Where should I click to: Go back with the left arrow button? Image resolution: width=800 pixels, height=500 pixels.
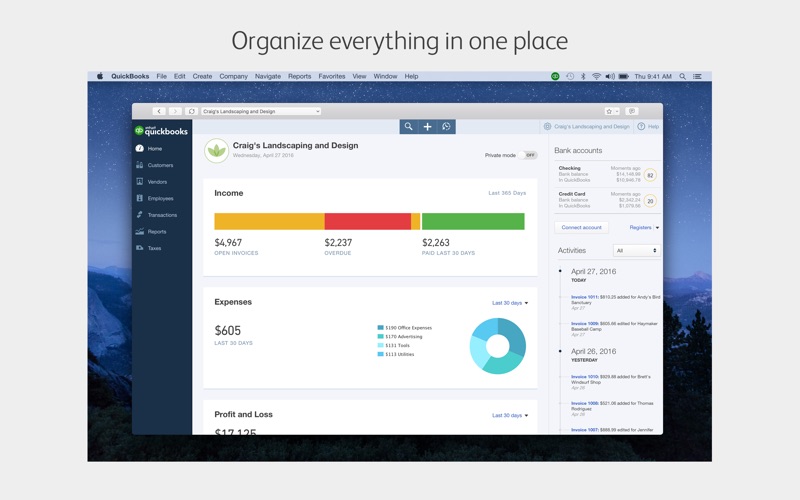coord(159,111)
